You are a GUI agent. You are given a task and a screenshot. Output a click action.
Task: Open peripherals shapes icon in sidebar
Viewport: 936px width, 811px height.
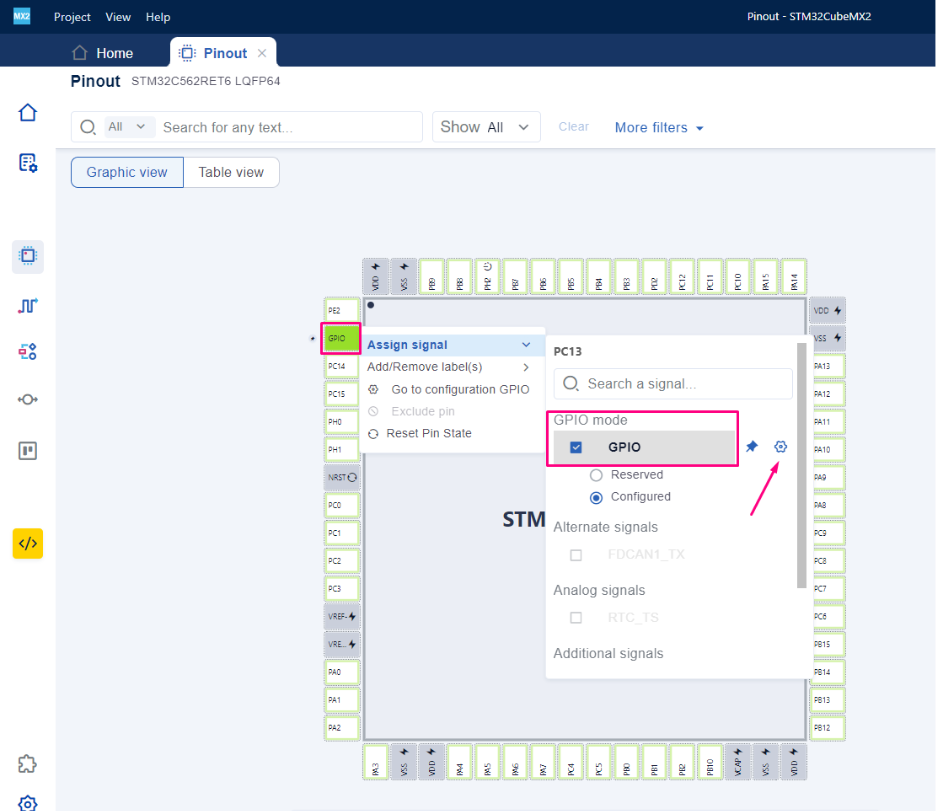click(x=27, y=351)
